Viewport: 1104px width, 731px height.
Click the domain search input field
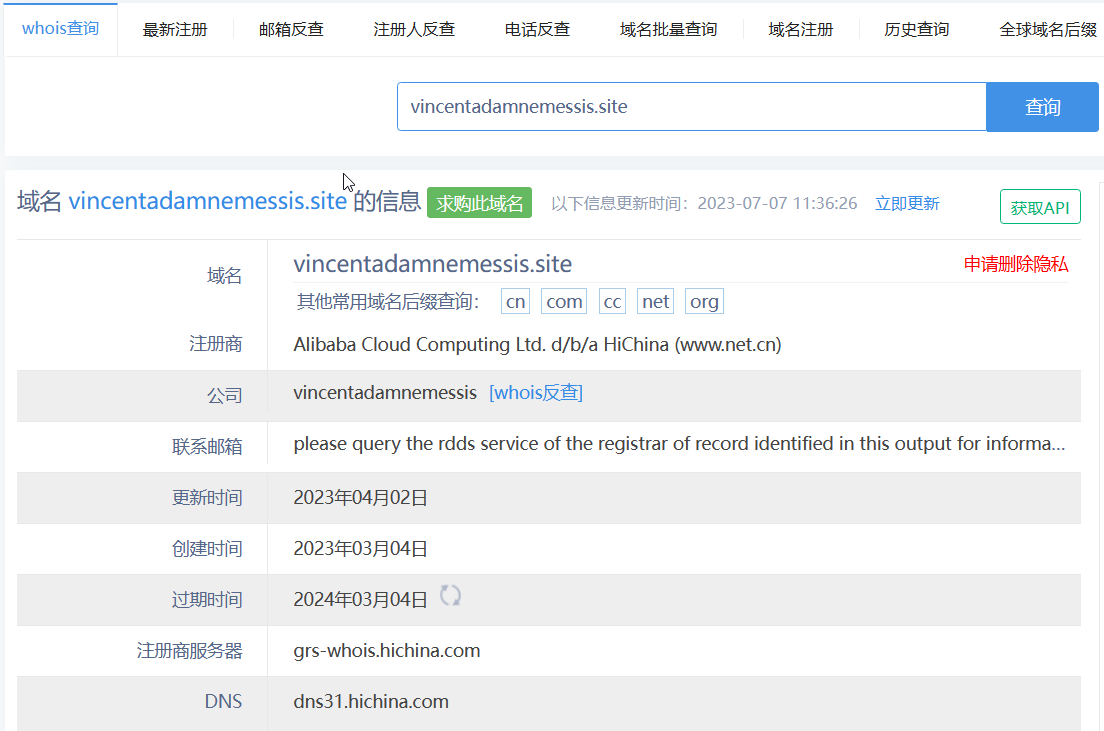tap(691, 106)
